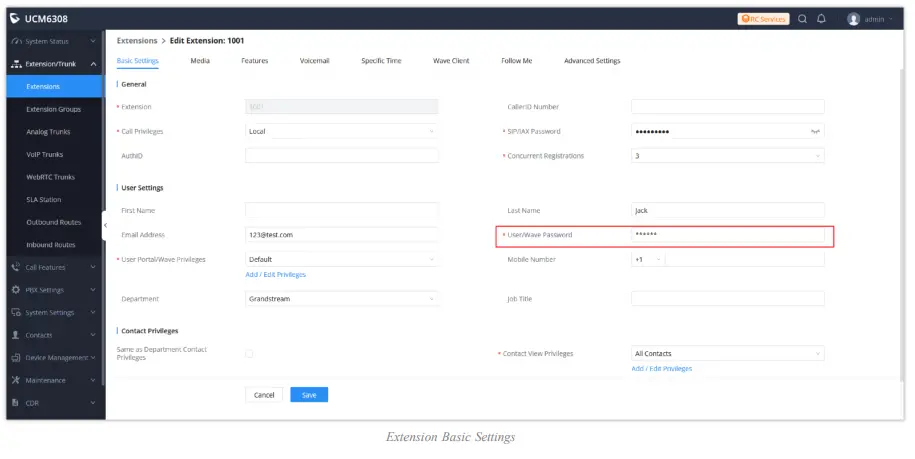Click the Cancel button
915x459 pixels.
[264, 395]
